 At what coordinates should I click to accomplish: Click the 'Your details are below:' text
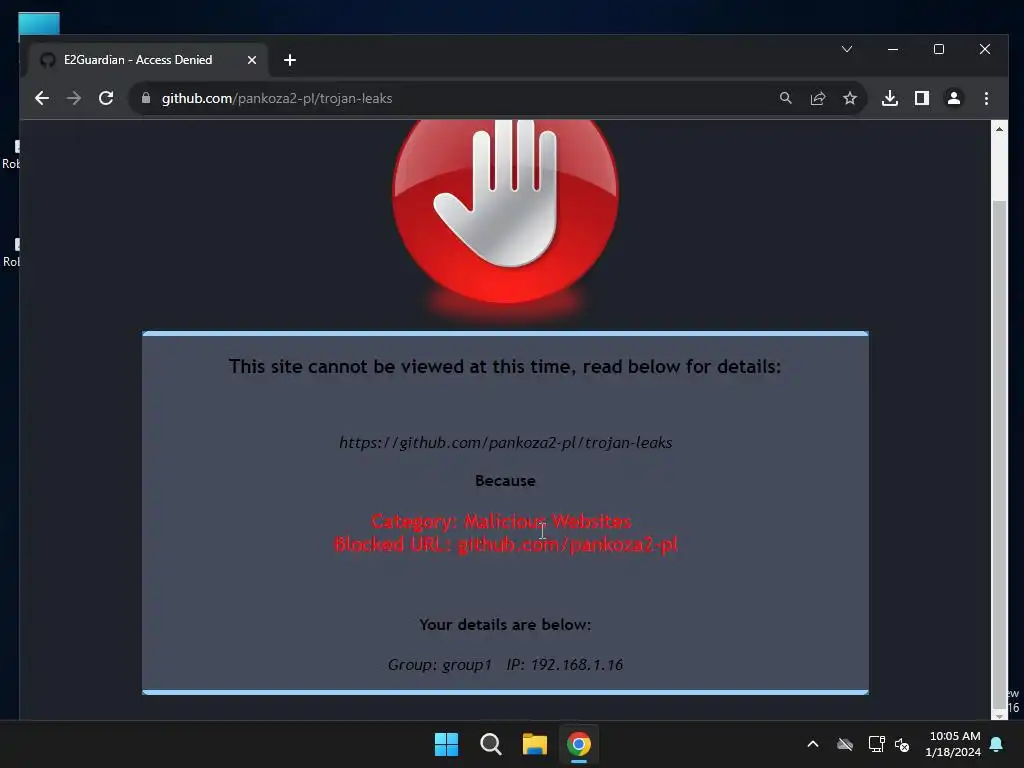click(x=505, y=624)
